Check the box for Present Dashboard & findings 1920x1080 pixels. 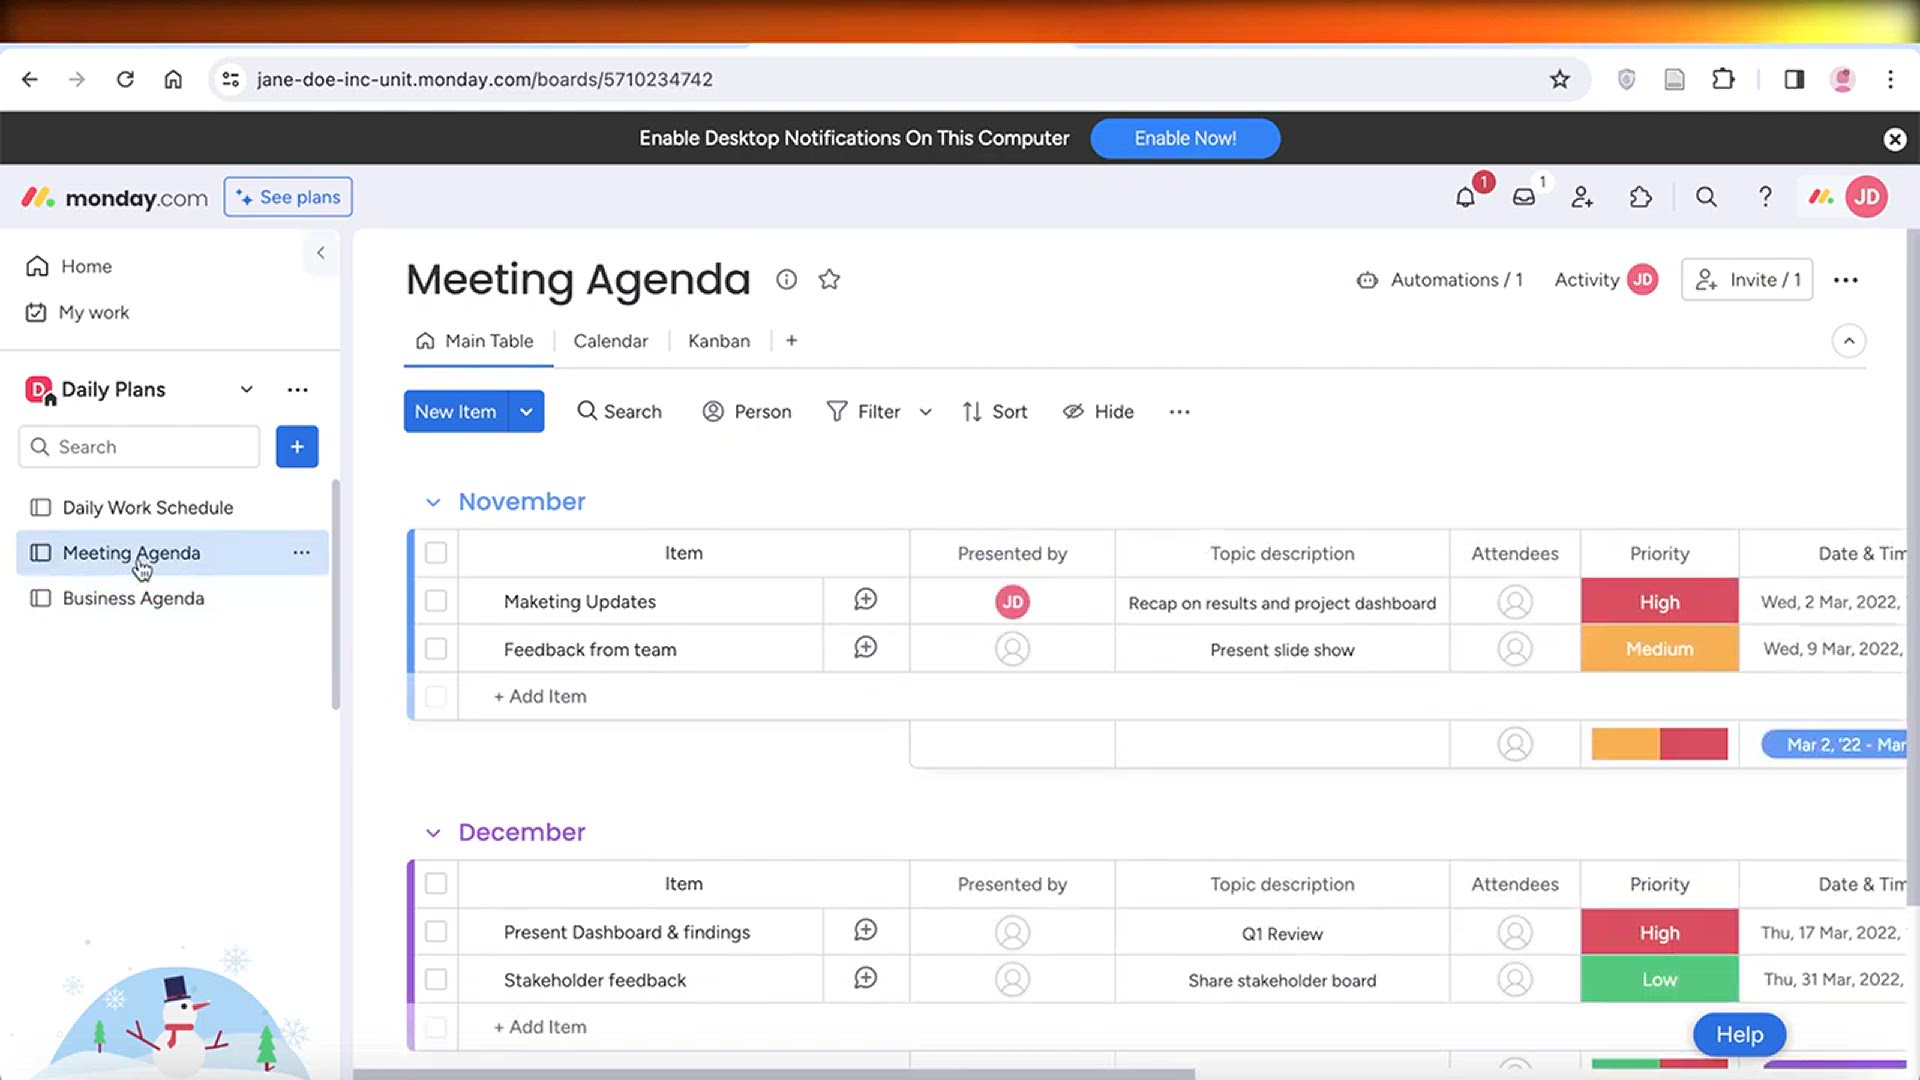436,932
